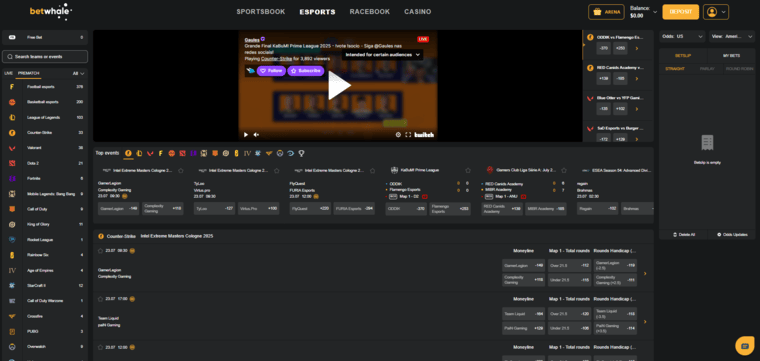The image size is (760, 361).
Task: Open PUBG sidebar category
Action: (x=45, y=331)
